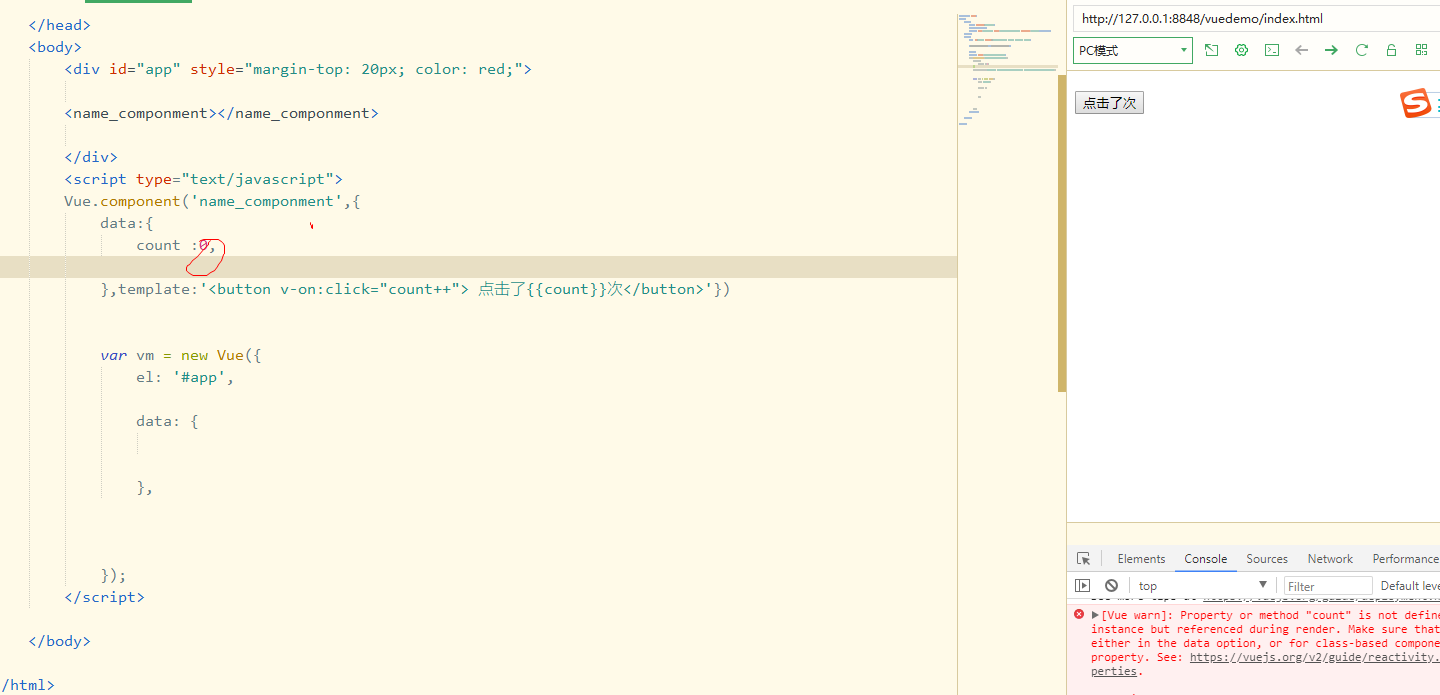The width and height of the screenshot is (1440, 695).
Task: Switch to the Elements tab in DevTools
Action: [x=1141, y=559]
